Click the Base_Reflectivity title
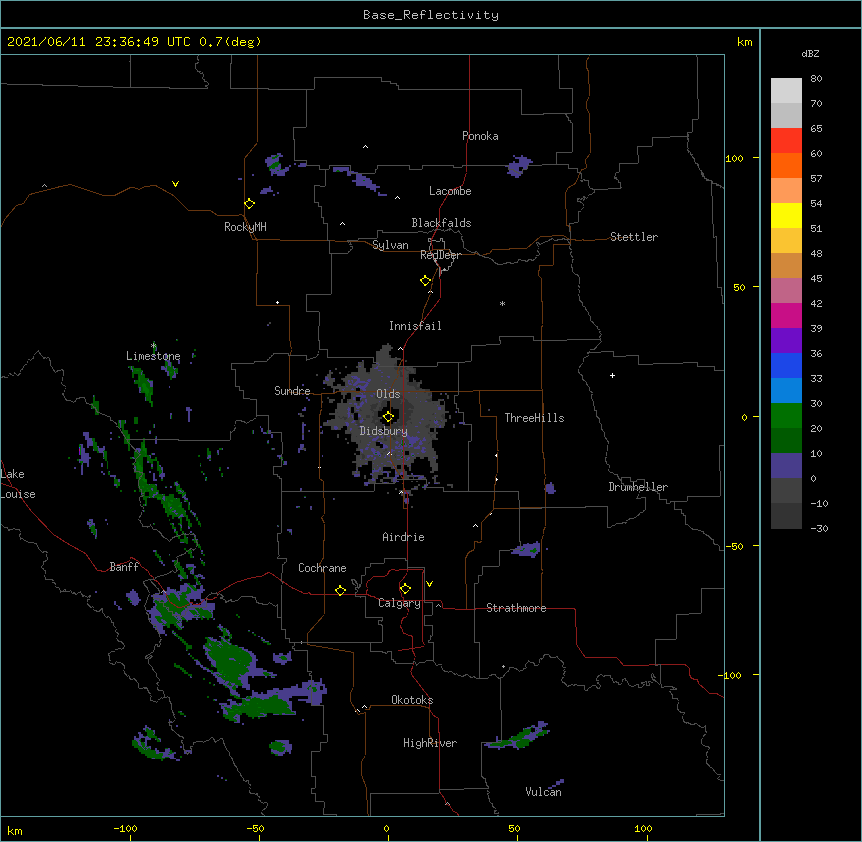This screenshot has width=862, height=842. click(431, 15)
